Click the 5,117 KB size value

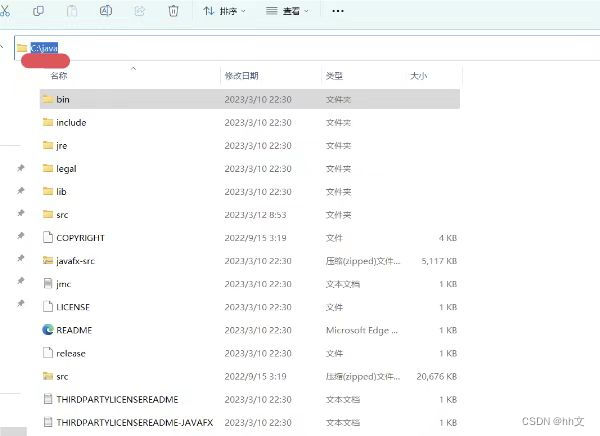click(439, 261)
